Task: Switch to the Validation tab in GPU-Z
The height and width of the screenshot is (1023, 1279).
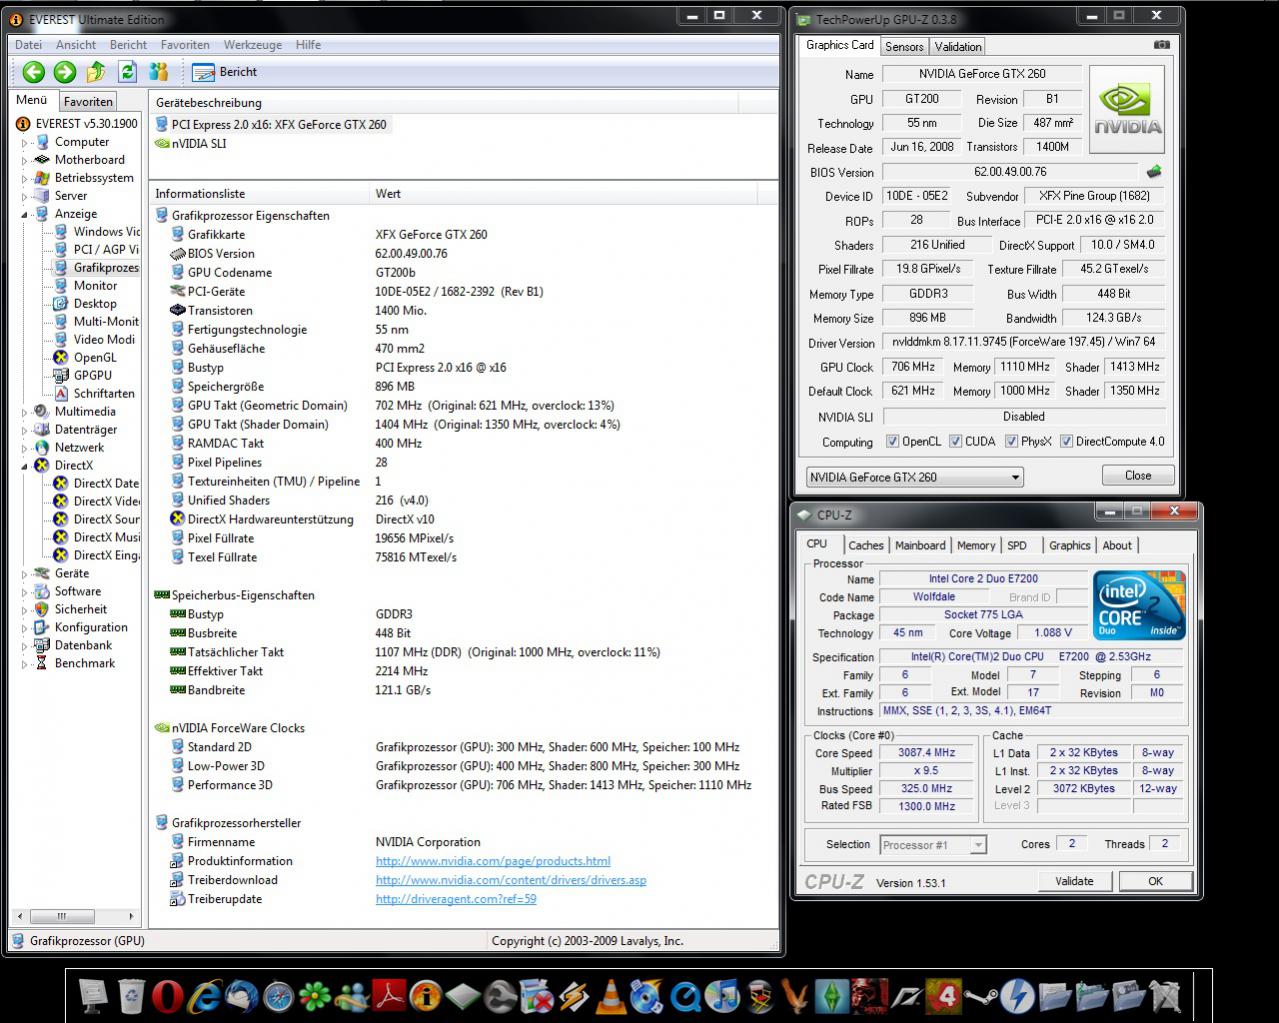Action: point(958,47)
